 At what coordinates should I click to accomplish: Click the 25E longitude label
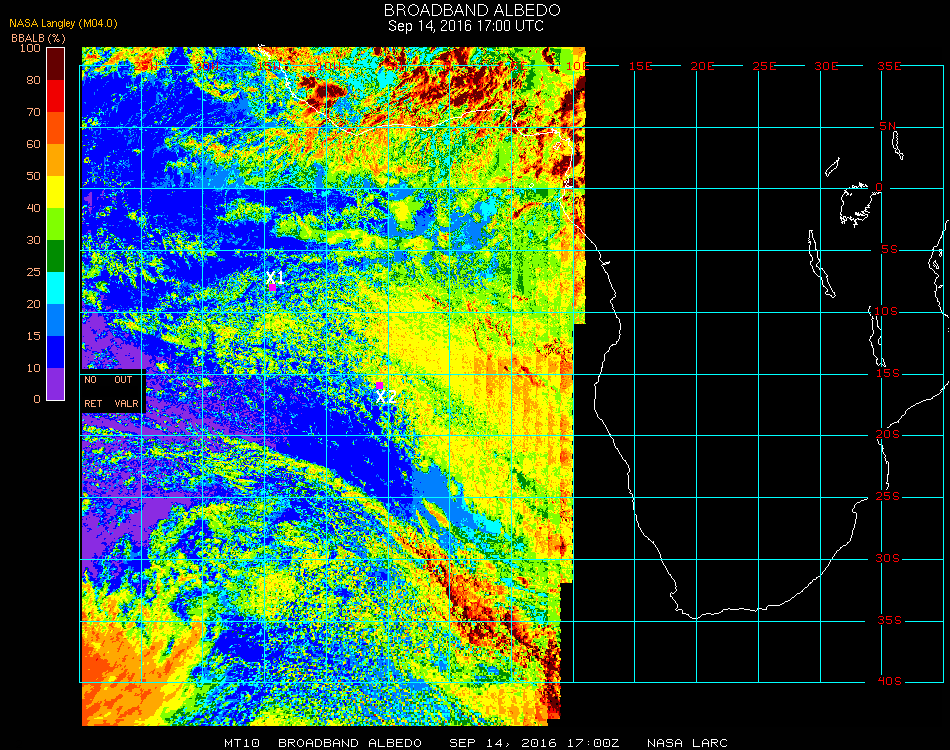pyautogui.click(x=764, y=66)
